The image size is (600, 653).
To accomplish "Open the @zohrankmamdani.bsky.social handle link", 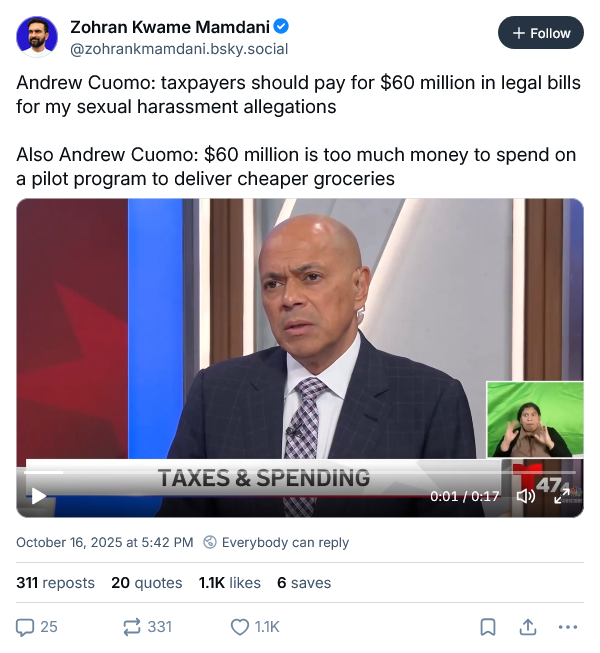I will (x=179, y=49).
